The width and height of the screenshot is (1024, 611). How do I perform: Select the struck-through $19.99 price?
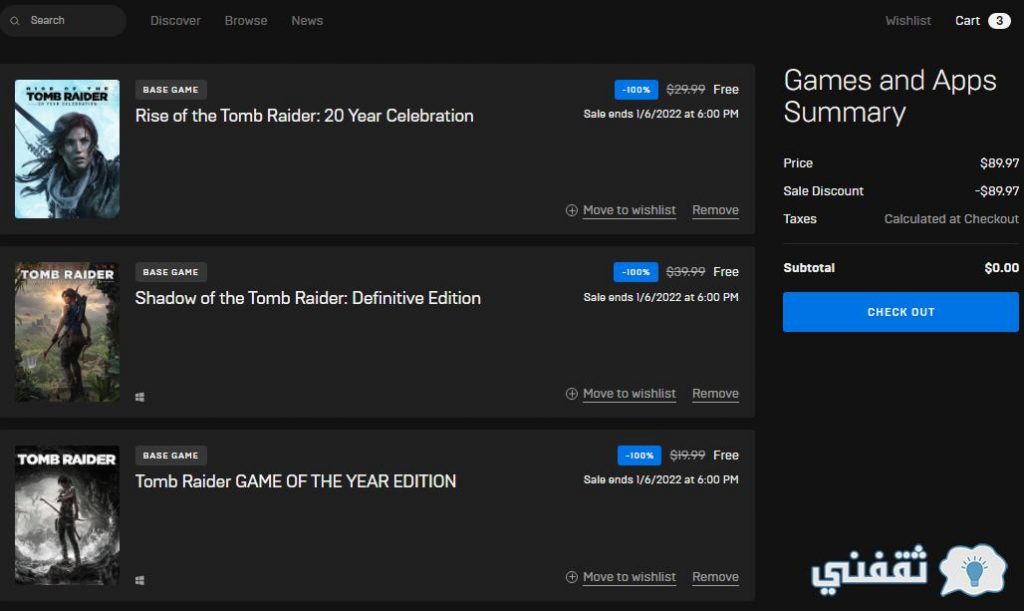coord(687,455)
